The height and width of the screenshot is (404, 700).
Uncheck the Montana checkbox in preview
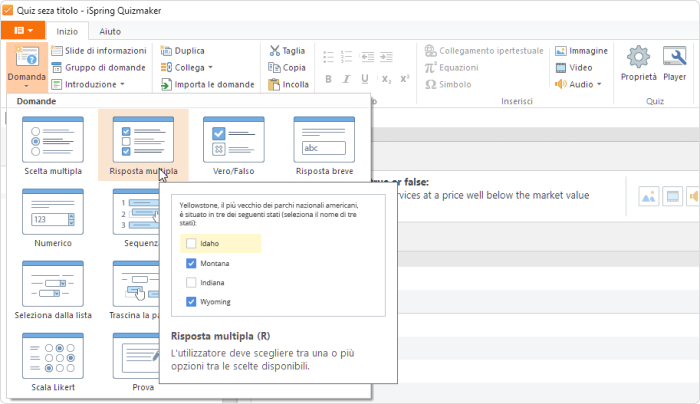191,263
